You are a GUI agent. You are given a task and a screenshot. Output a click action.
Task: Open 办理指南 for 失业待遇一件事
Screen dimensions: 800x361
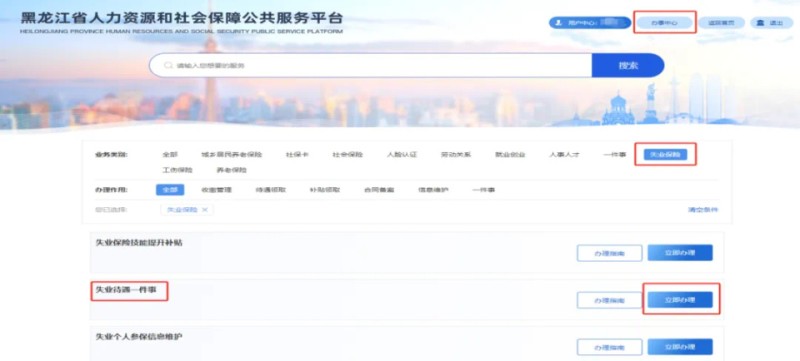(610, 300)
